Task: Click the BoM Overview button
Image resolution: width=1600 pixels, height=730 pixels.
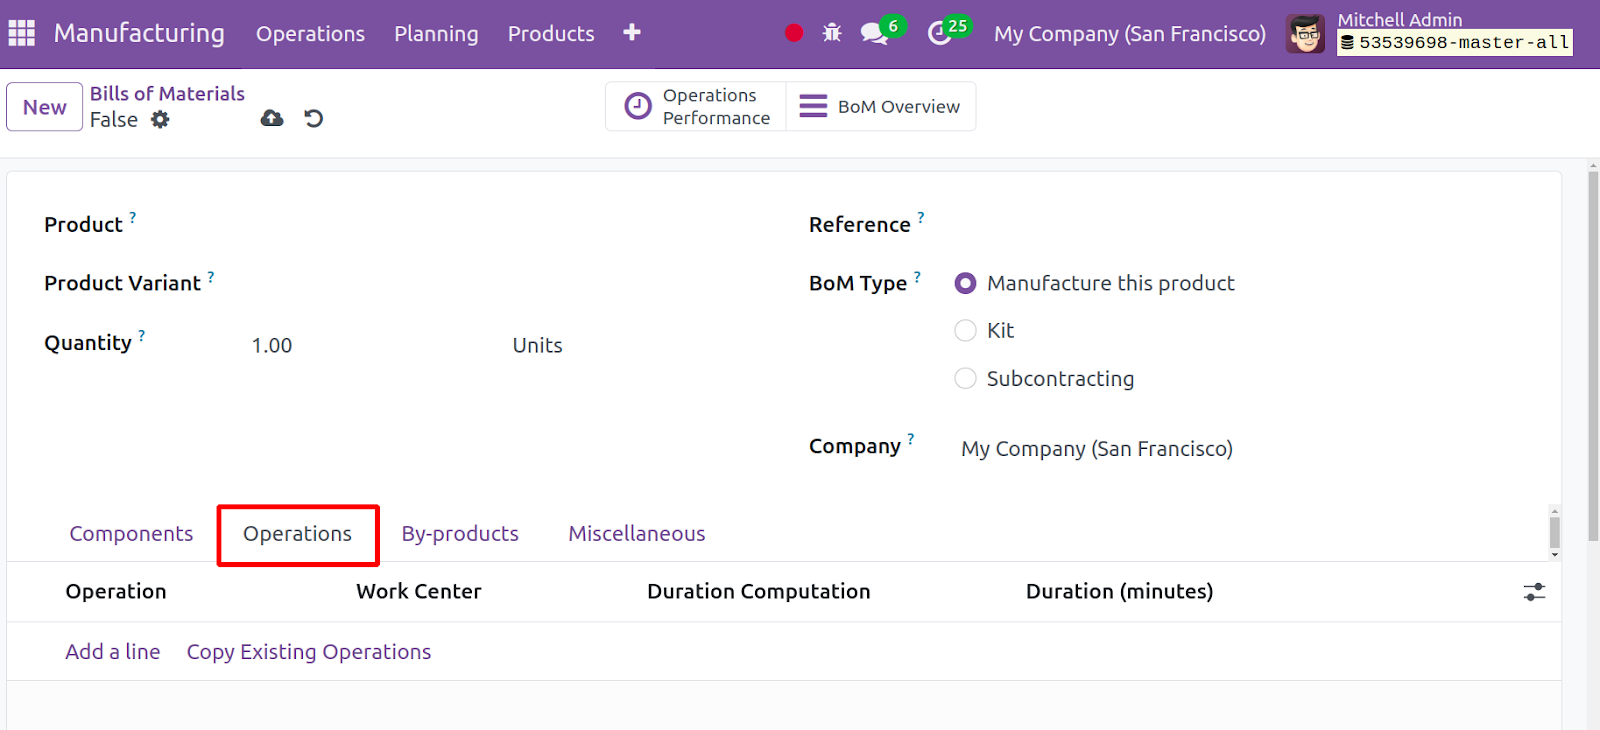Action: tap(881, 107)
